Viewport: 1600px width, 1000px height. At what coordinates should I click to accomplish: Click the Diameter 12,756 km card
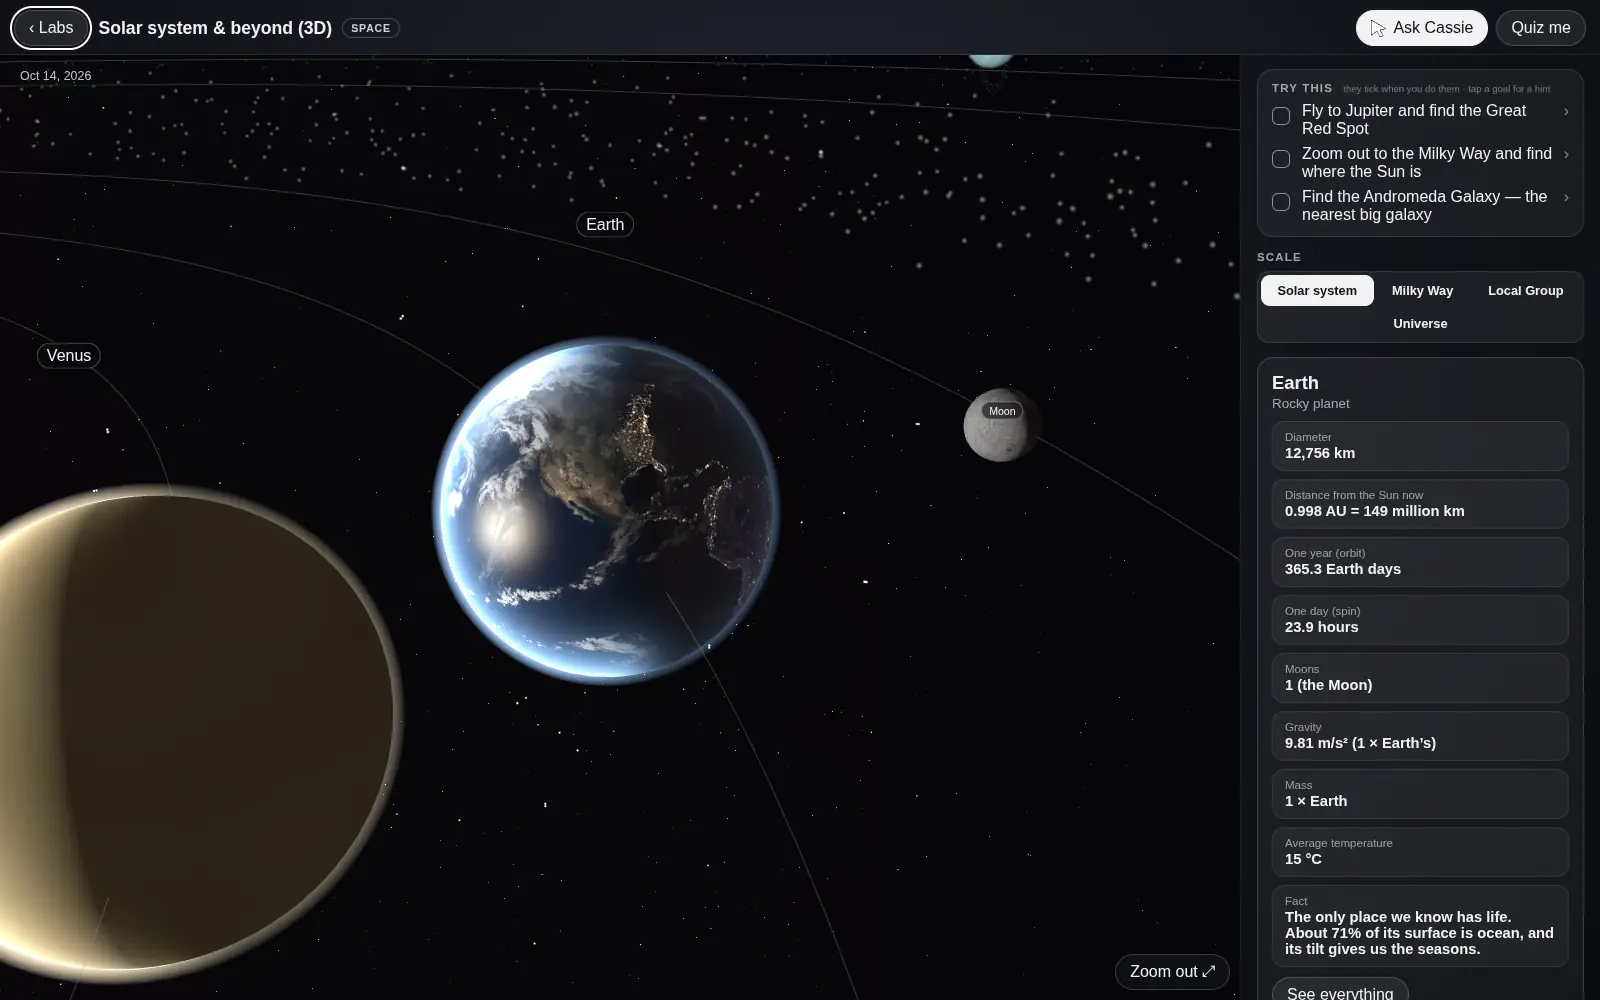pyautogui.click(x=1420, y=446)
